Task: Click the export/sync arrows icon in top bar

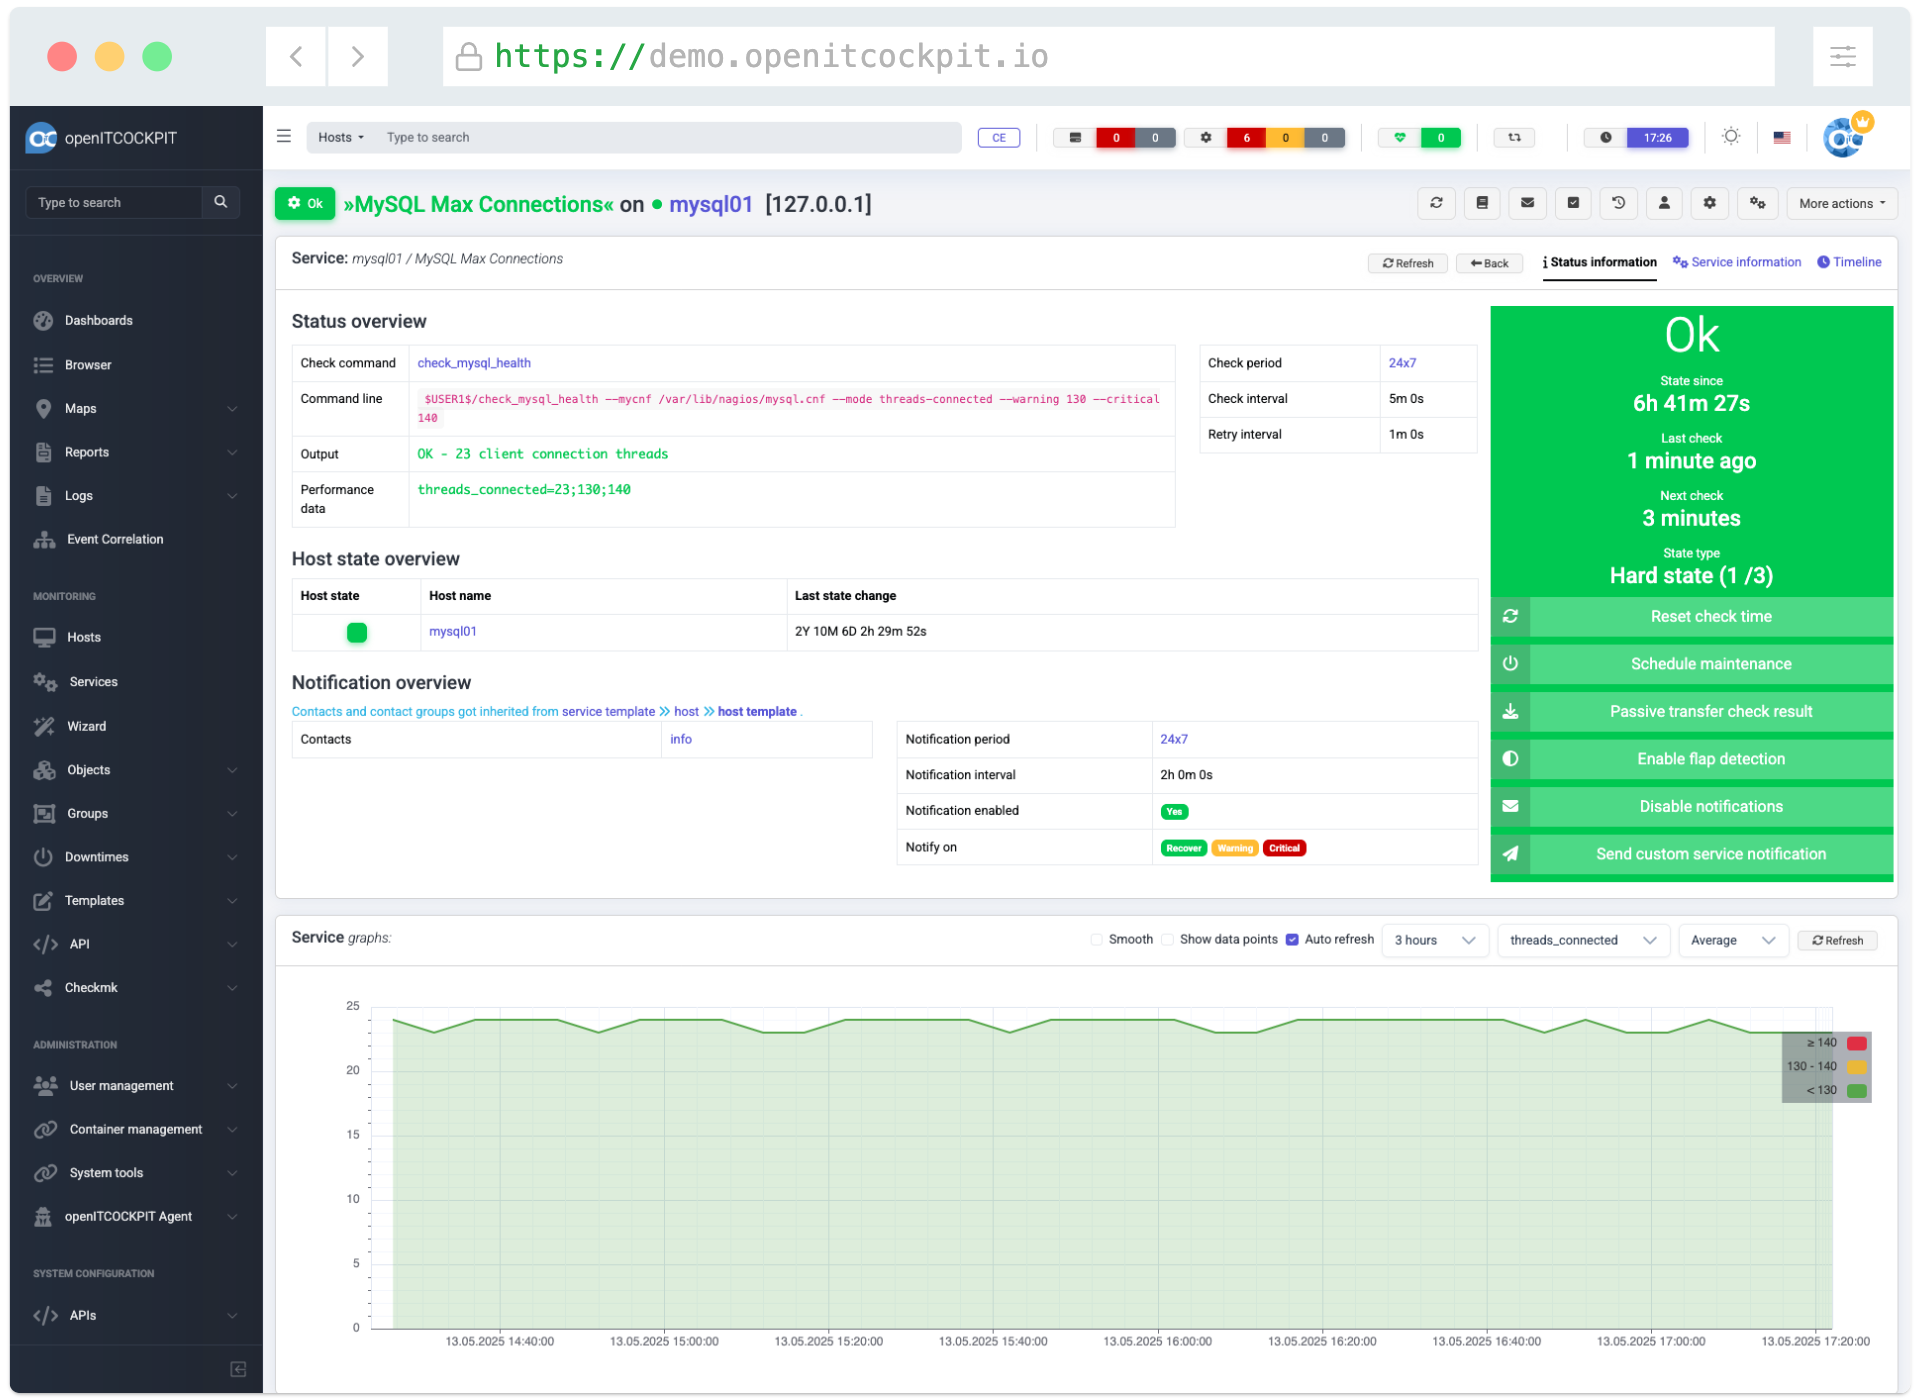Action: 1514,137
